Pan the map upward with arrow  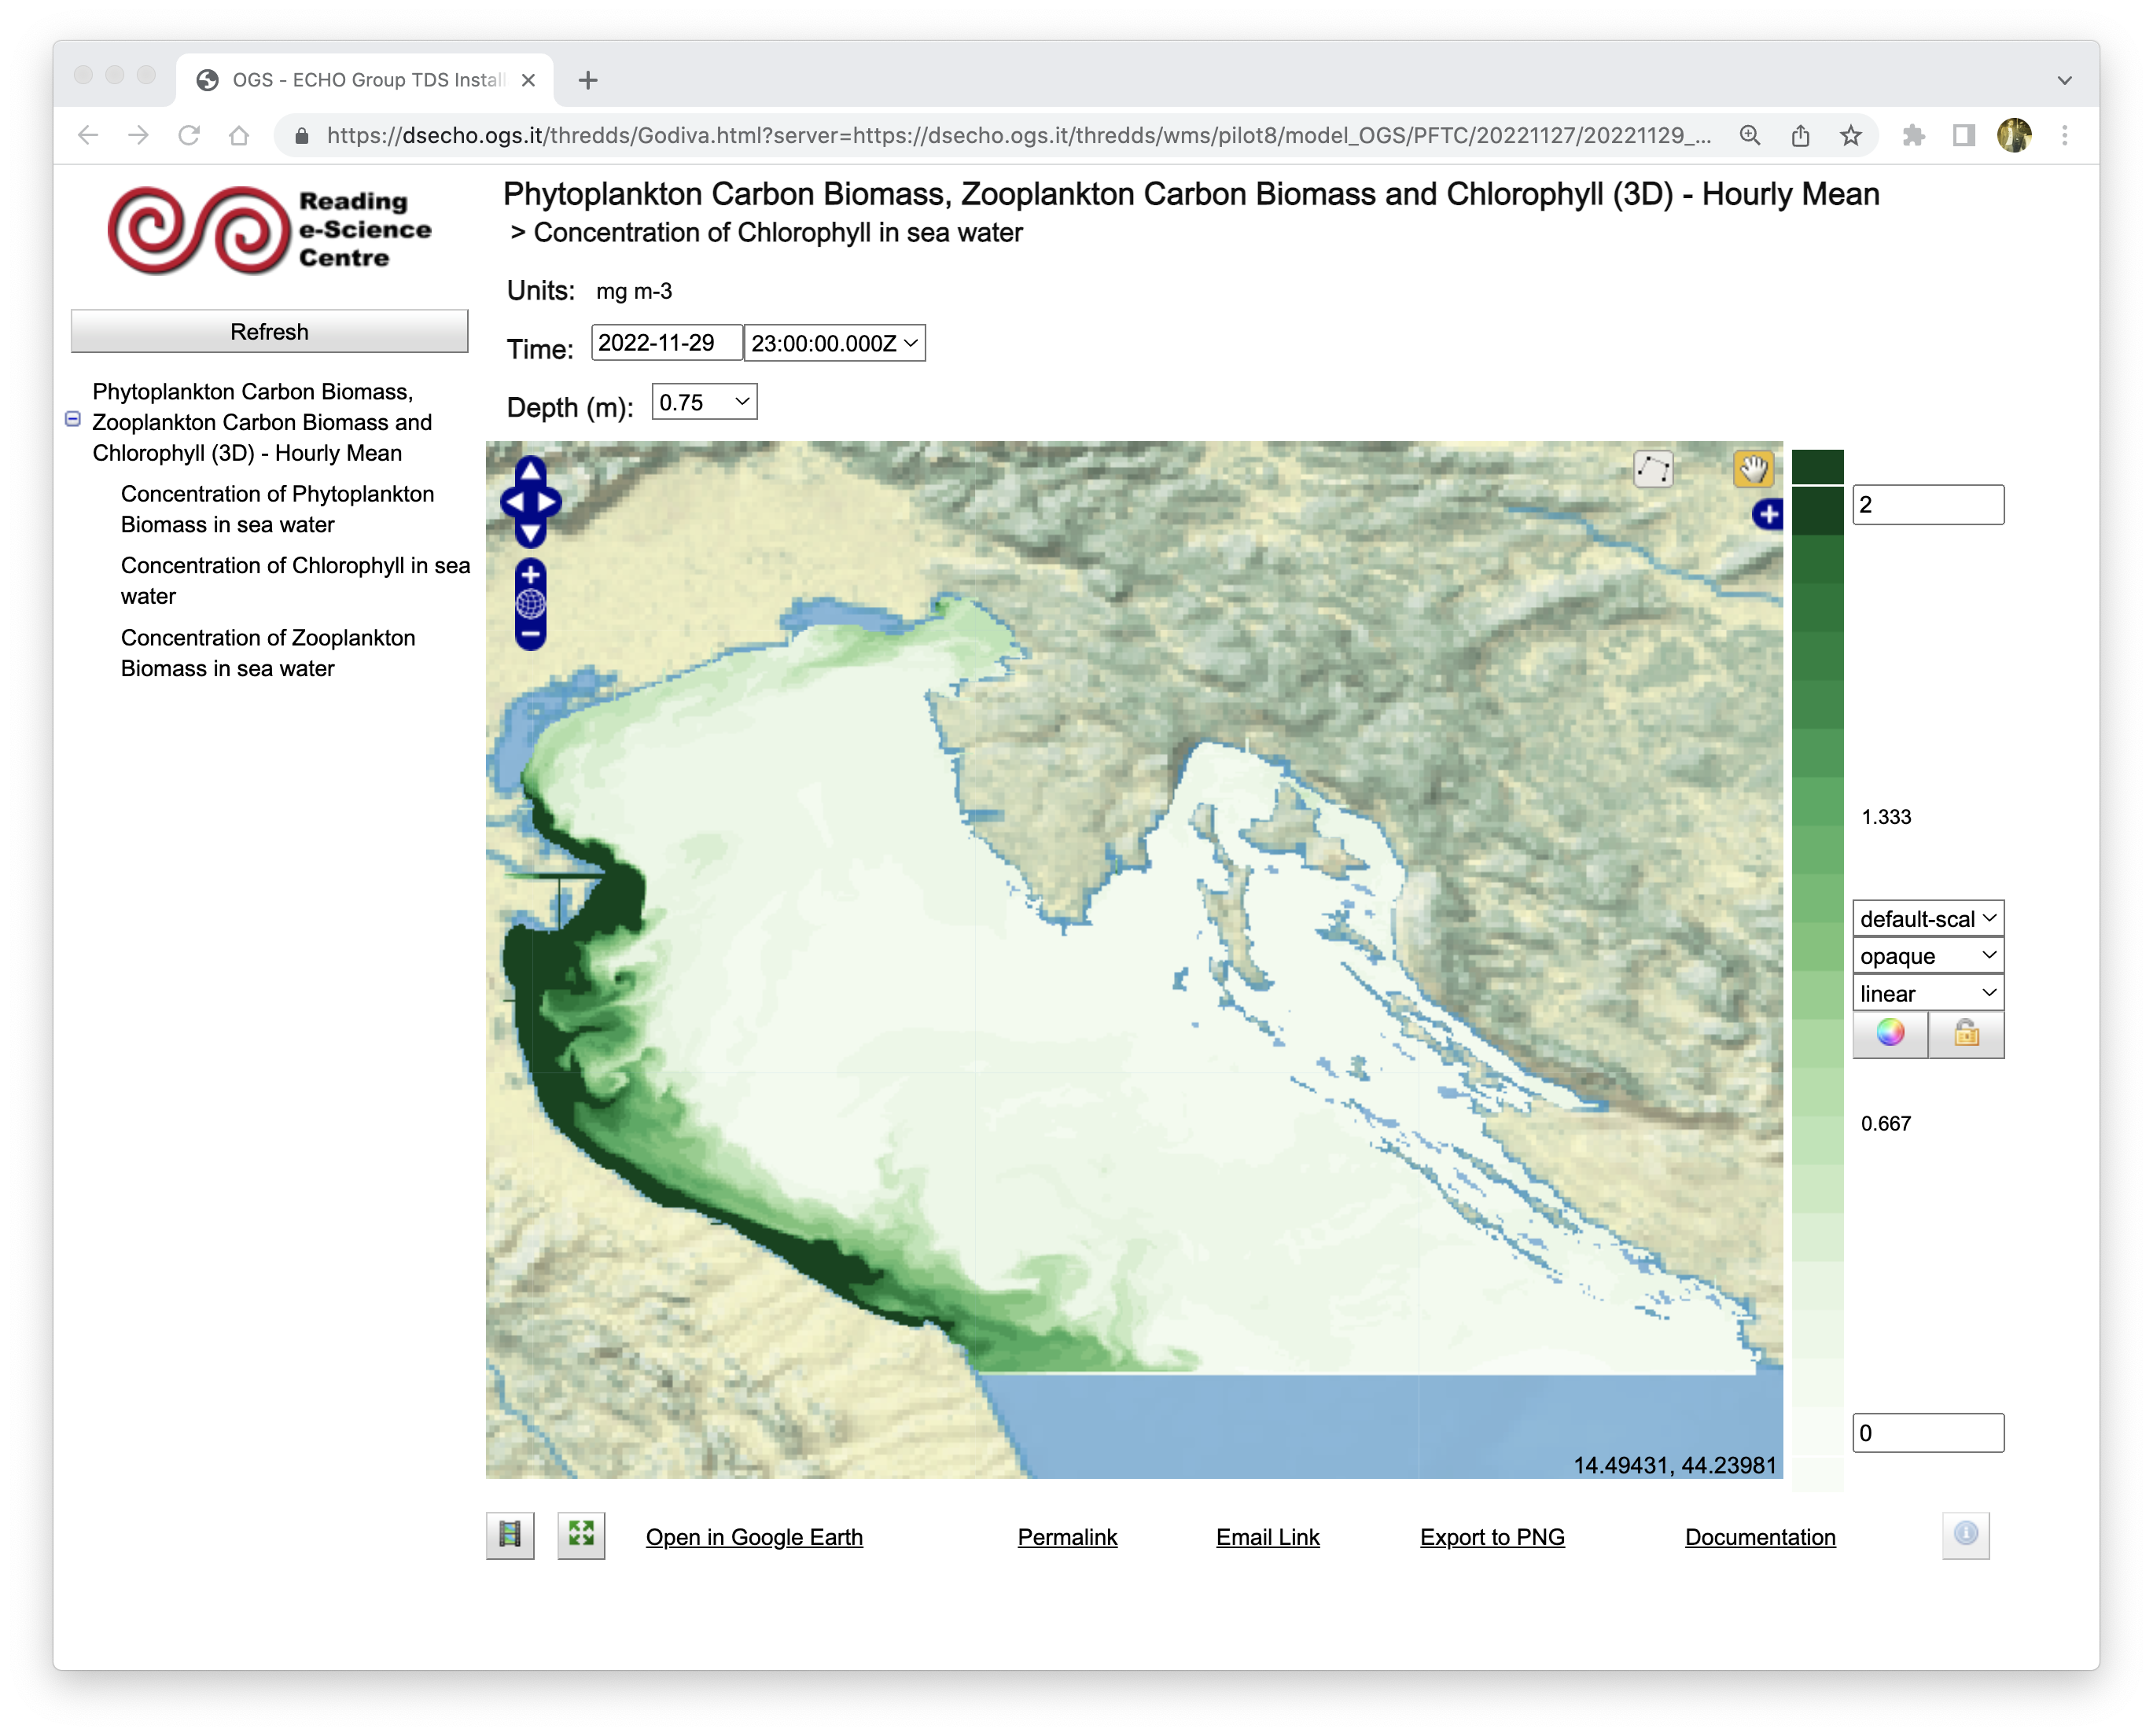pos(530,470)
